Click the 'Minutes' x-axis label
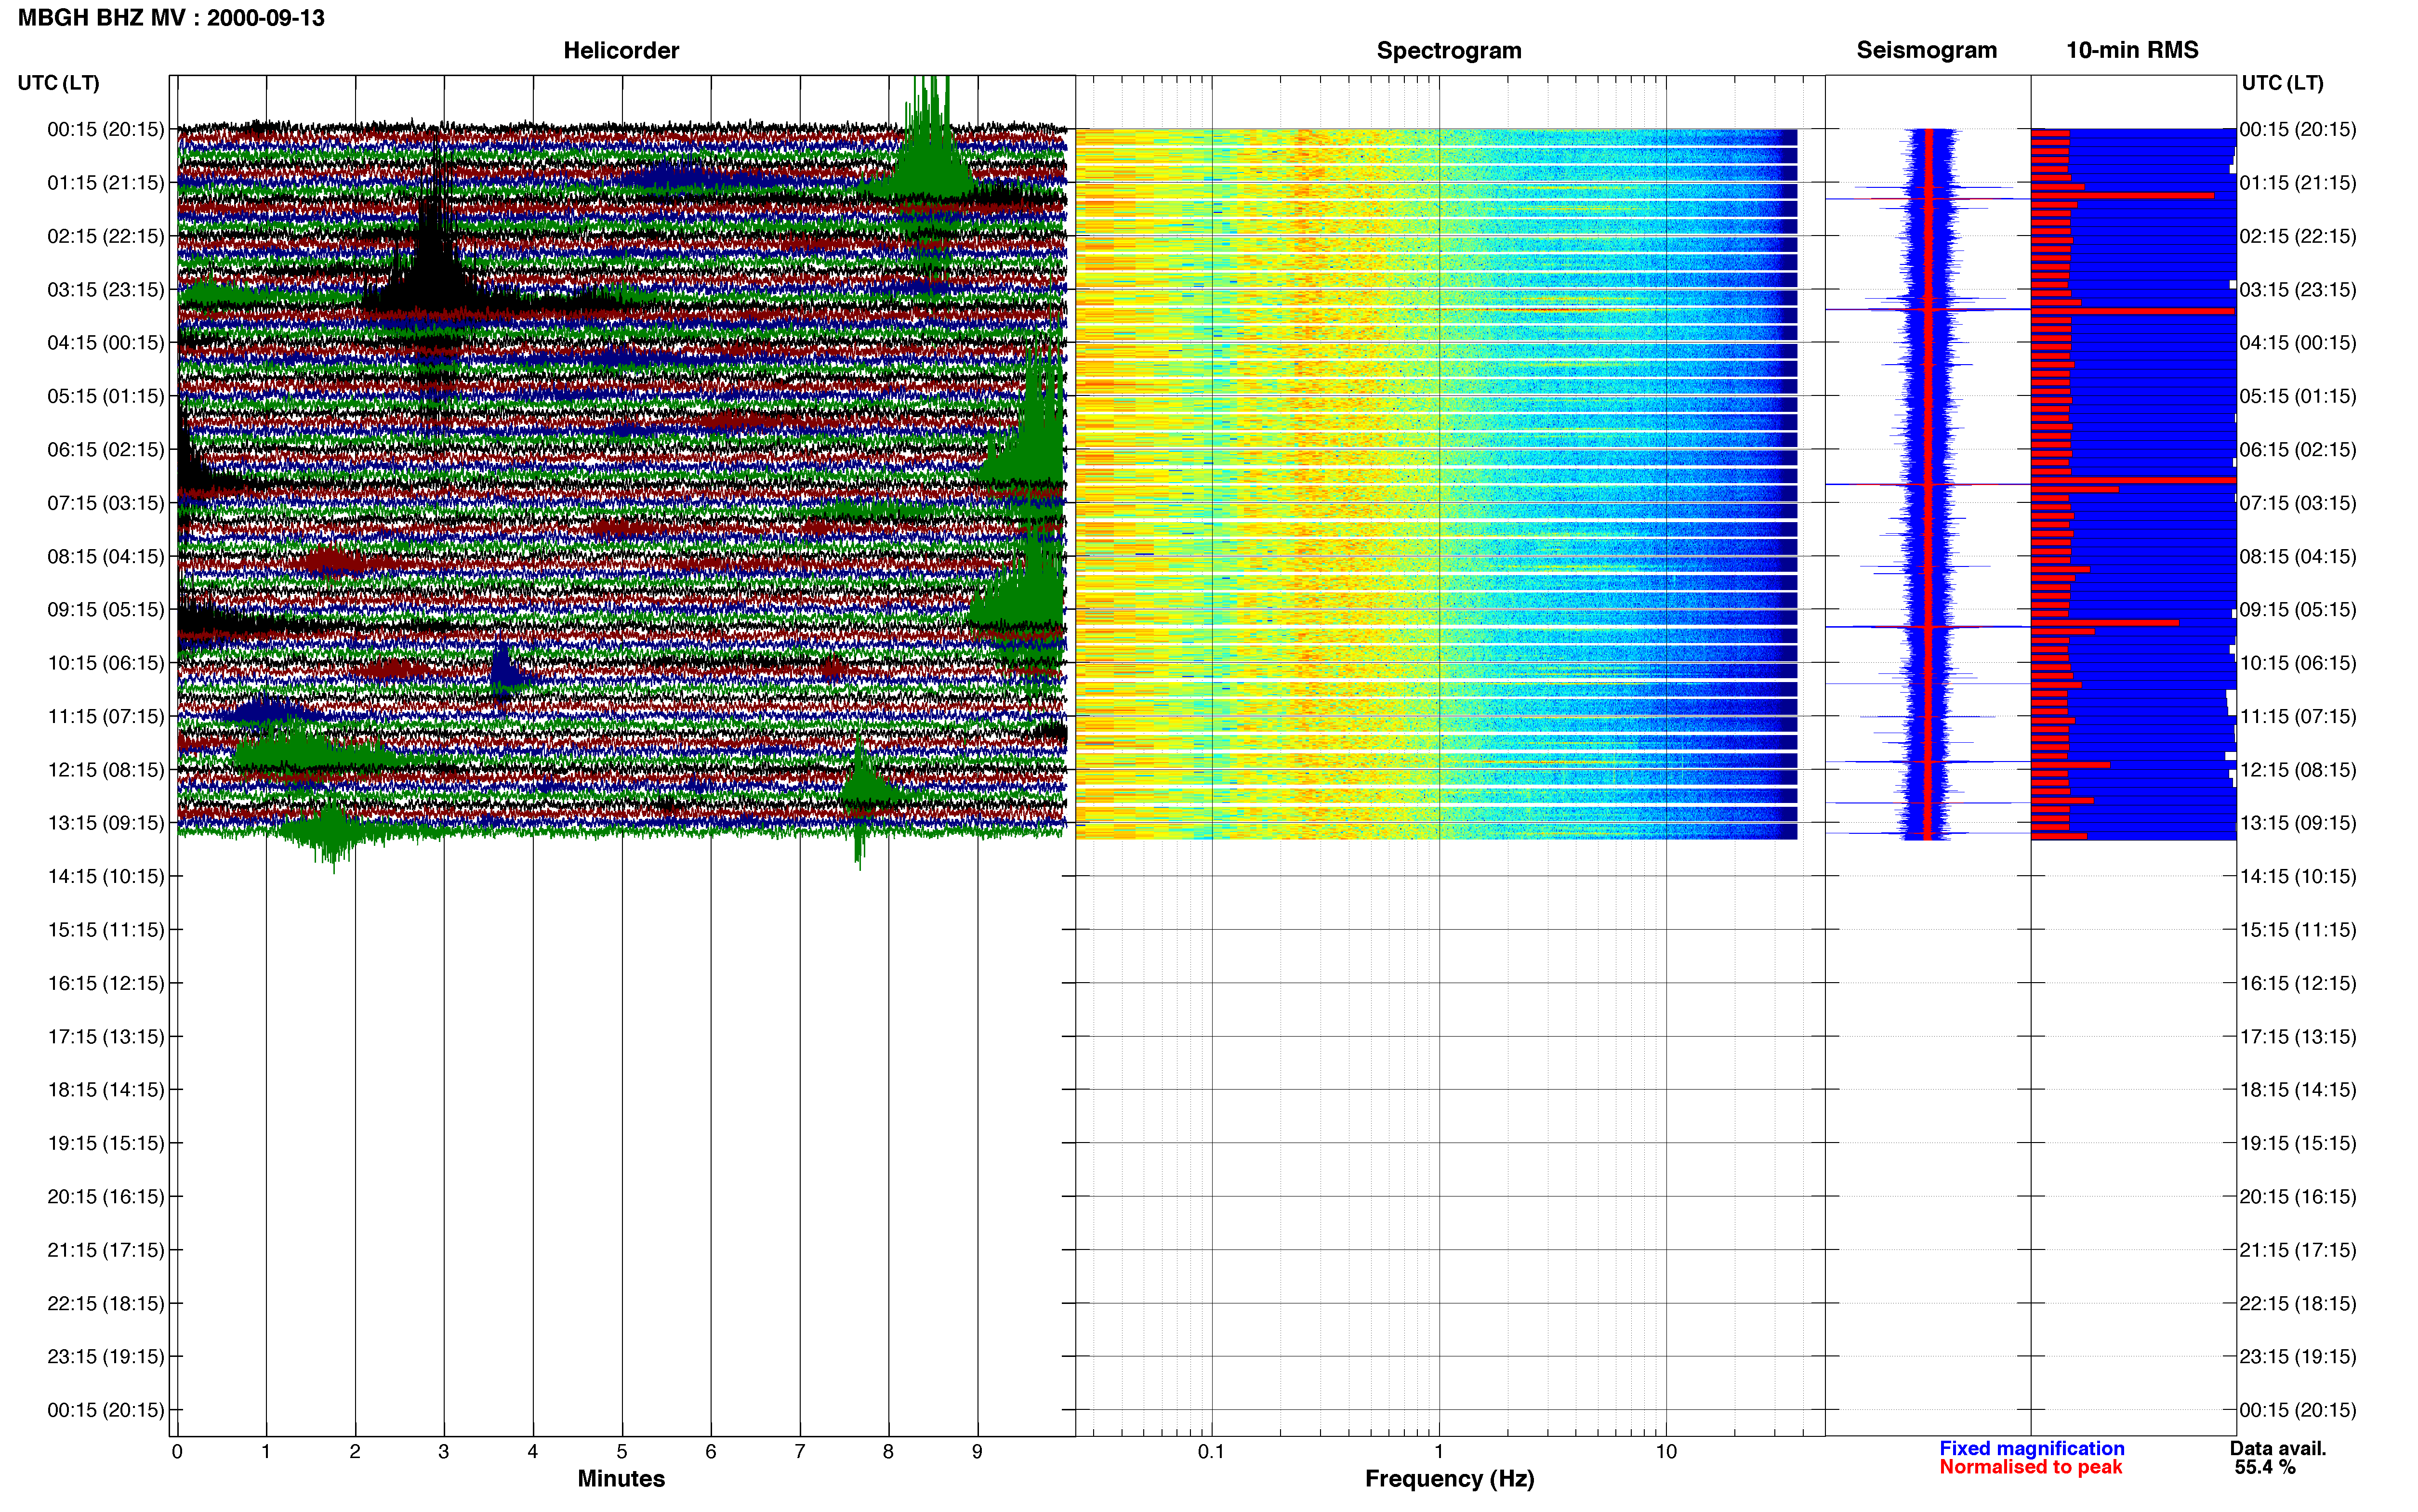 (x=621, y=1479)
